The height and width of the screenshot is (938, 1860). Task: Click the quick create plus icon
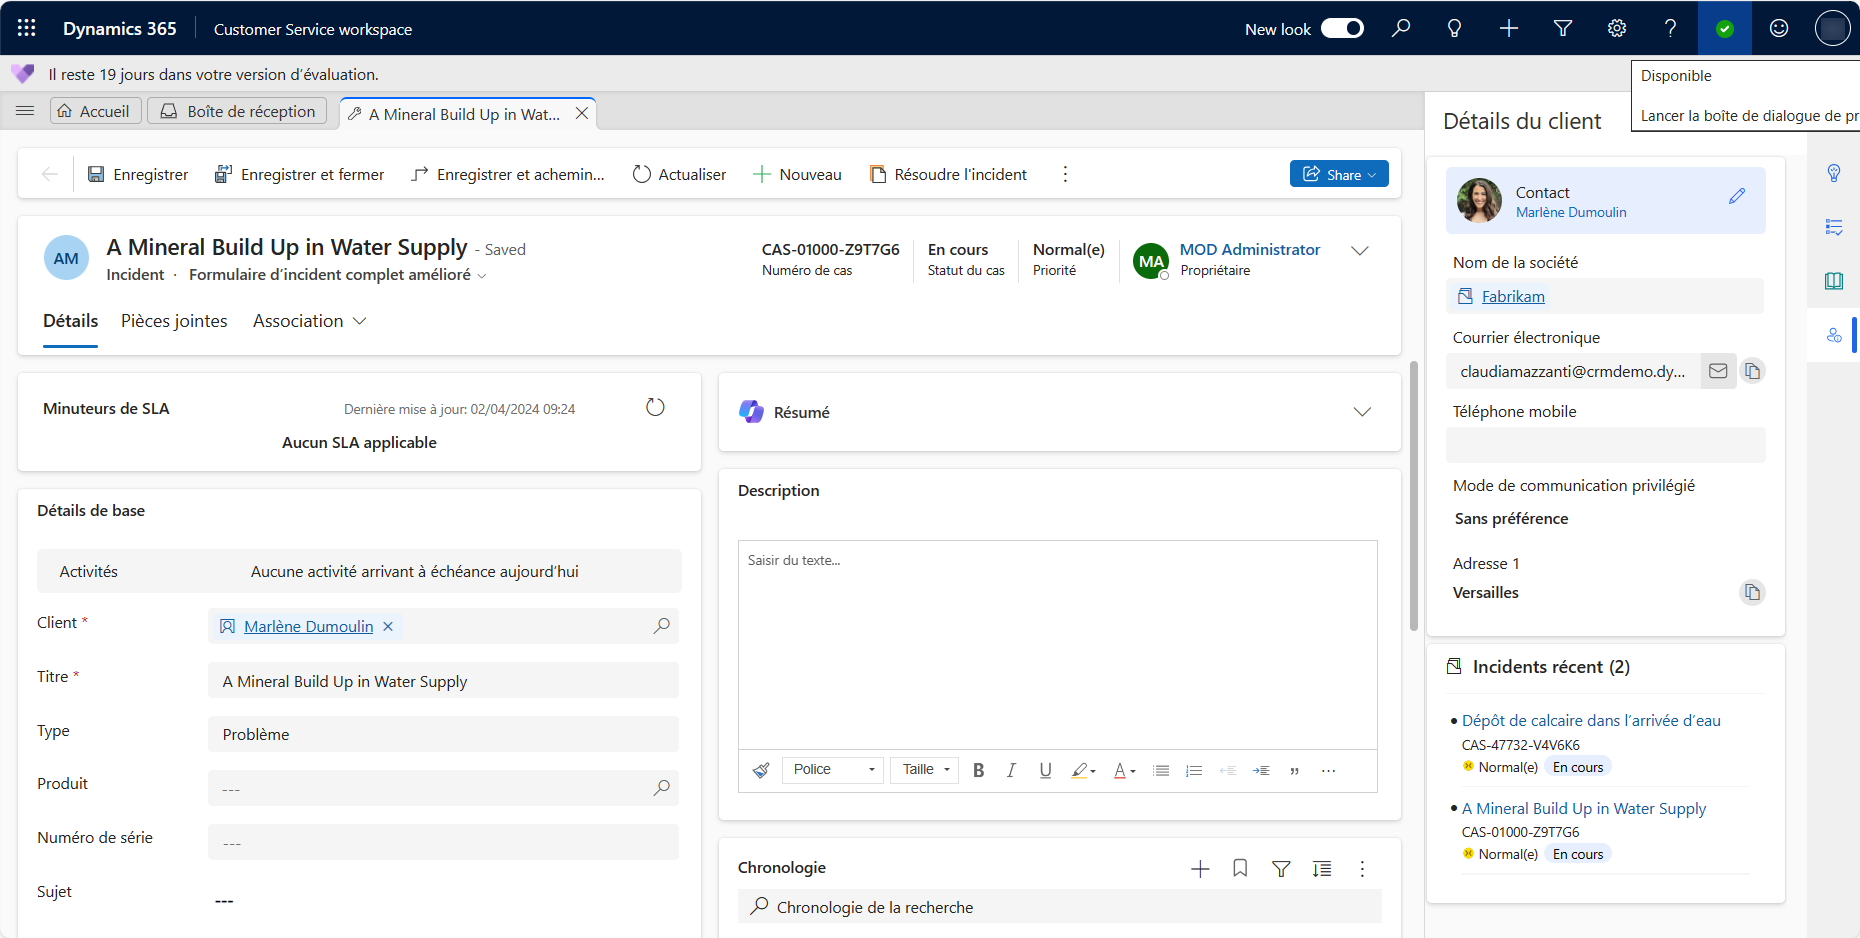click(x=1509, y=28)
